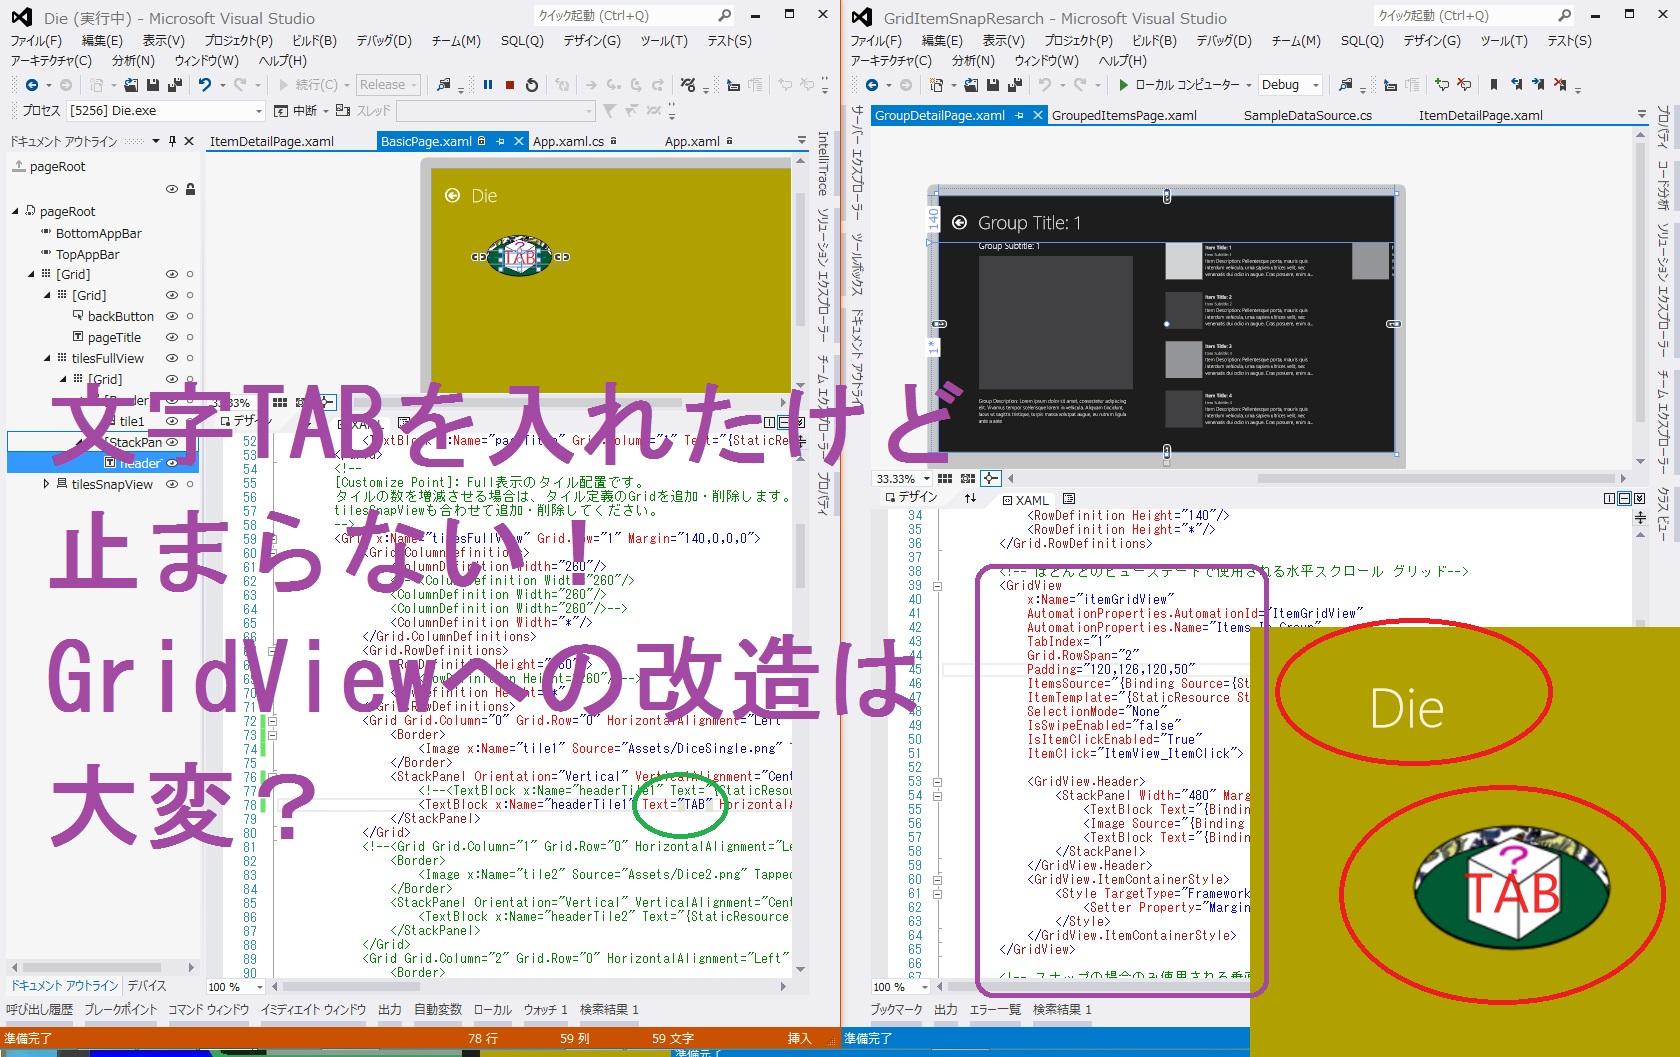The width and height of the screenshot is (1680, 1057).
Task: Toggle bookmark icon in GridItemSnapResarch toolbar
Action: pyautogui.click(x=1494, y=85)
